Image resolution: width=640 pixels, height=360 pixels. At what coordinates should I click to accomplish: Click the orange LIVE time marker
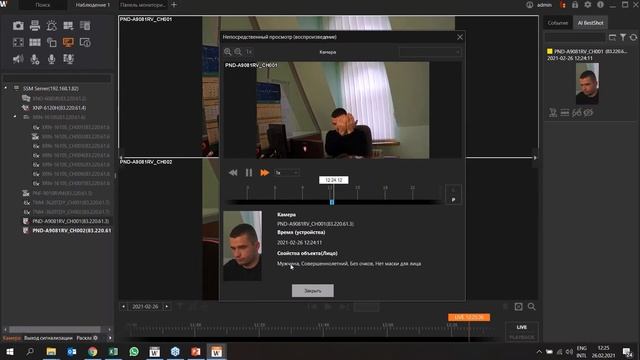pyautogui.click(x=469, y=317)
